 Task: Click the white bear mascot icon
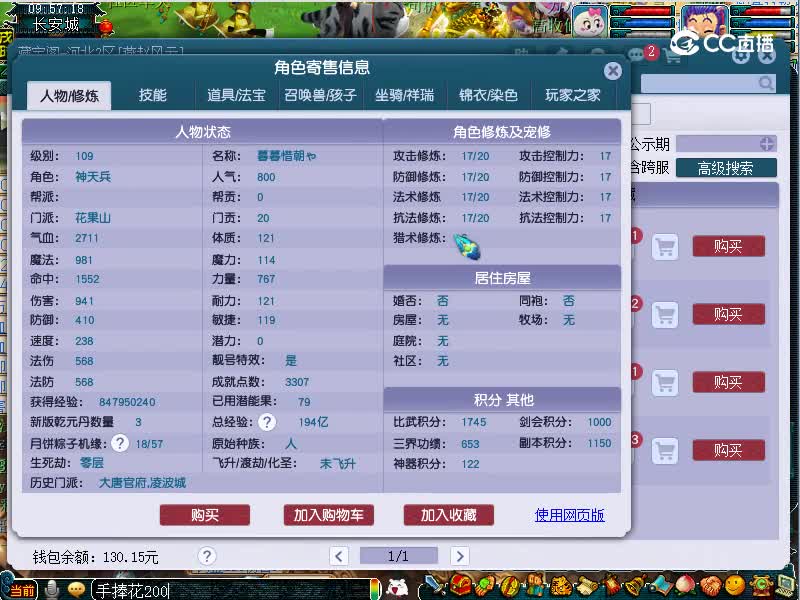pyautogui.click(x=397, y=588)
